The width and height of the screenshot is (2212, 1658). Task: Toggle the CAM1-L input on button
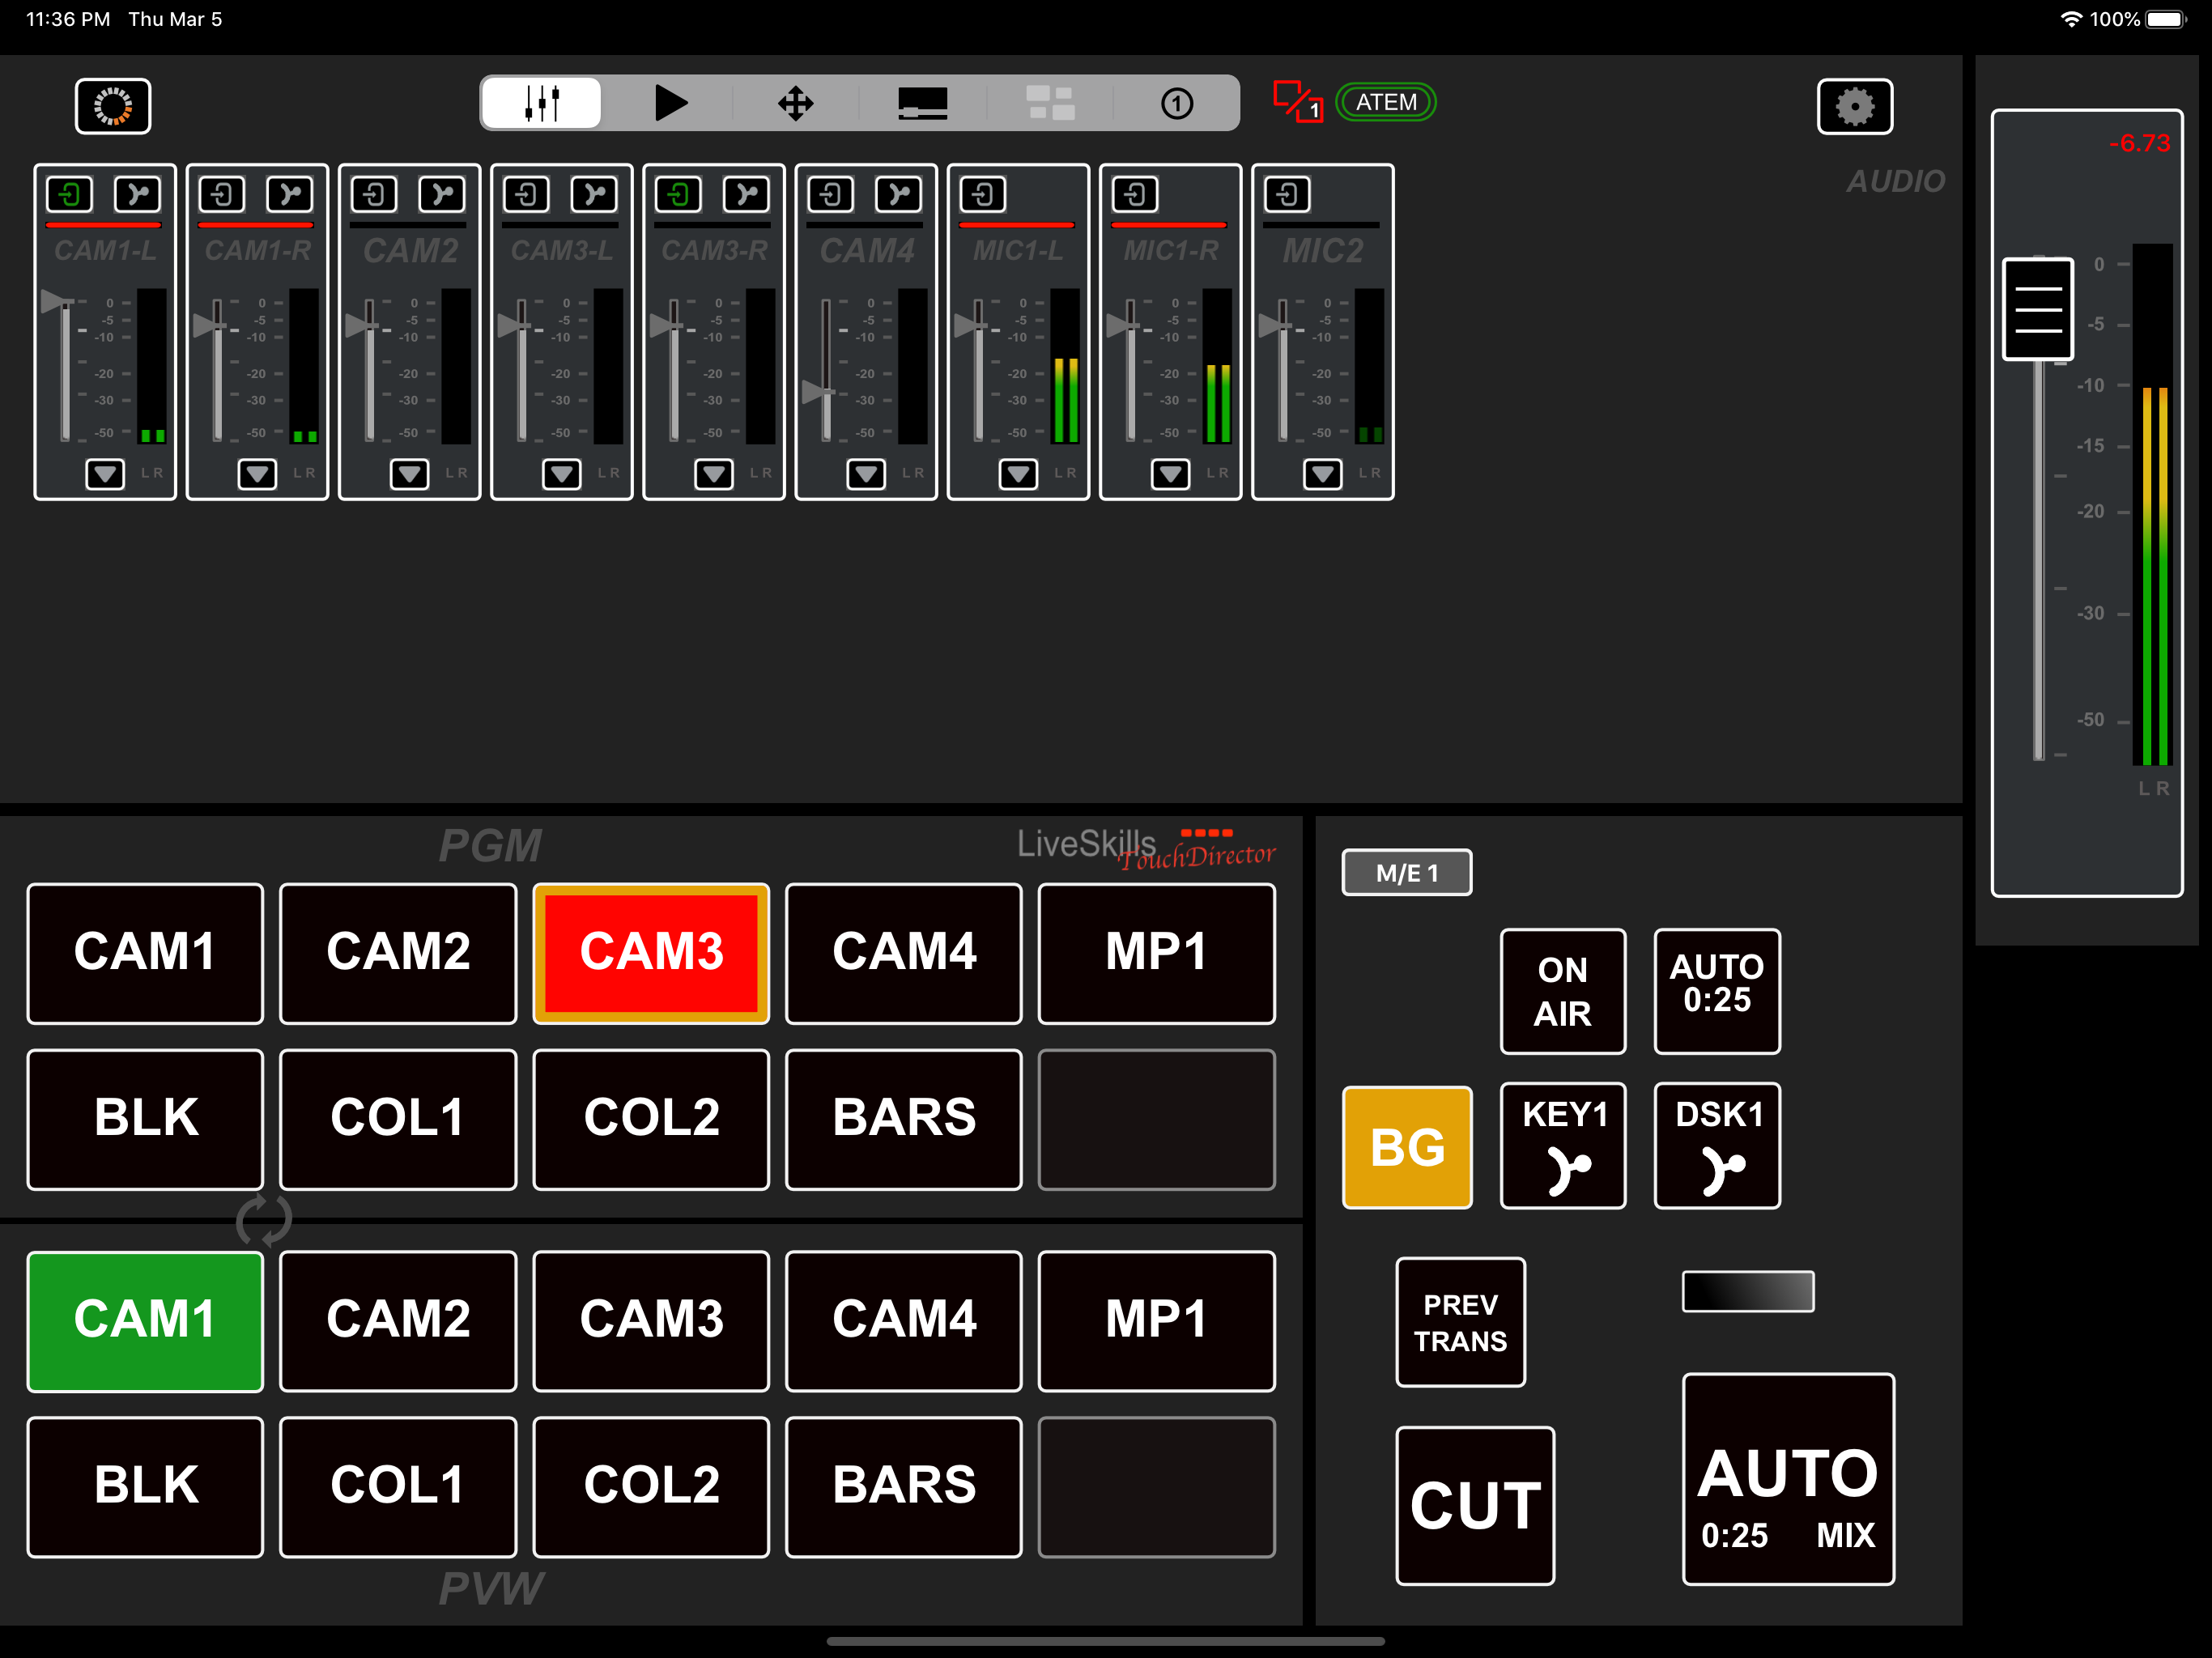point(70,194)
